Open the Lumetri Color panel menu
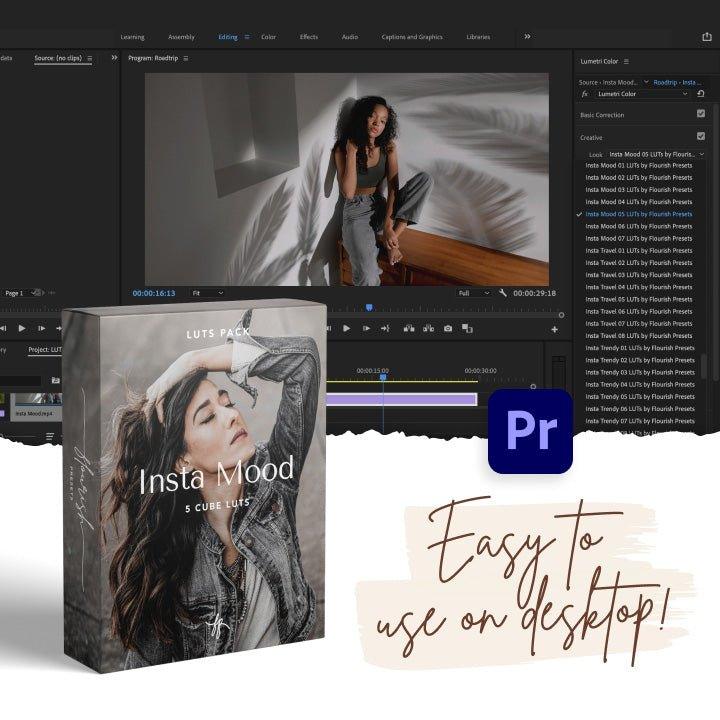720x720 pixels. [x=626, y=62]
